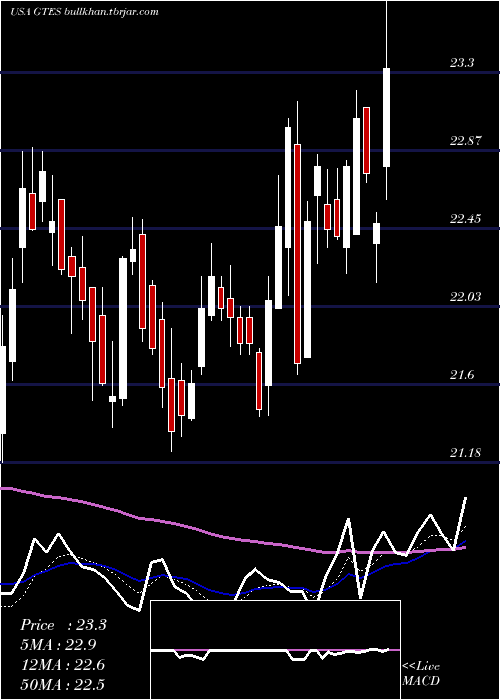Click the '<<Live MACD' label
500x700 pixels.
(421, 673)
